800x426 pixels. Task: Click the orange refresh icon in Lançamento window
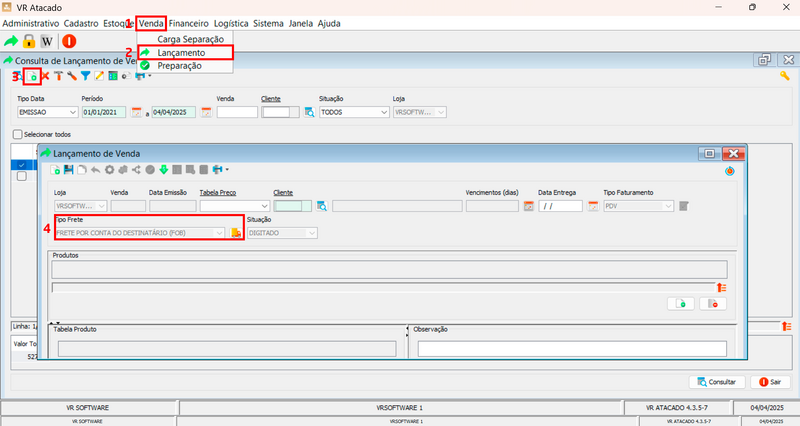pos(730,171)
